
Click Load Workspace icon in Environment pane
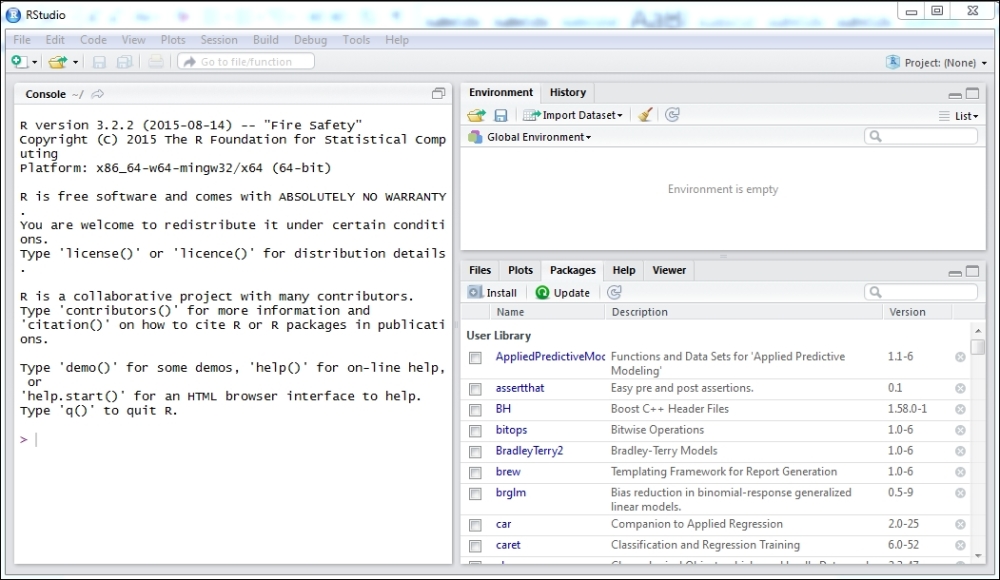[476, 115]
